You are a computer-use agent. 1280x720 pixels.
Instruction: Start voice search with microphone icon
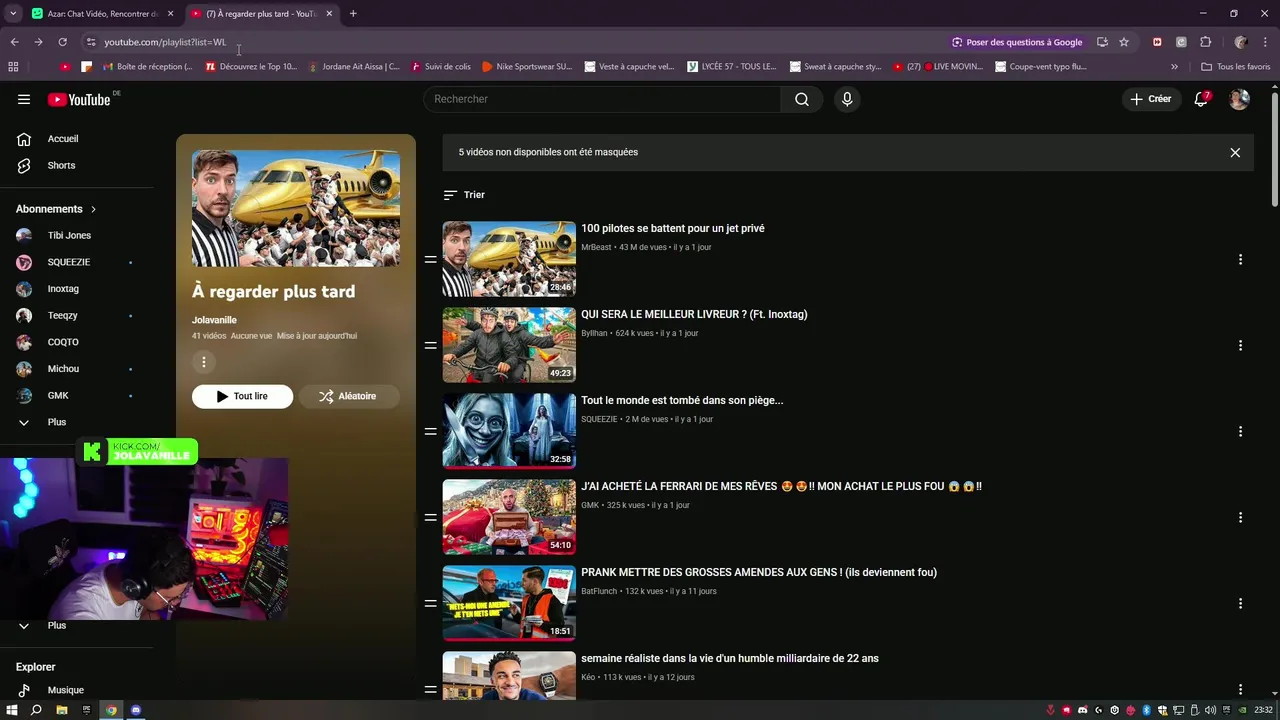[847, 99]
